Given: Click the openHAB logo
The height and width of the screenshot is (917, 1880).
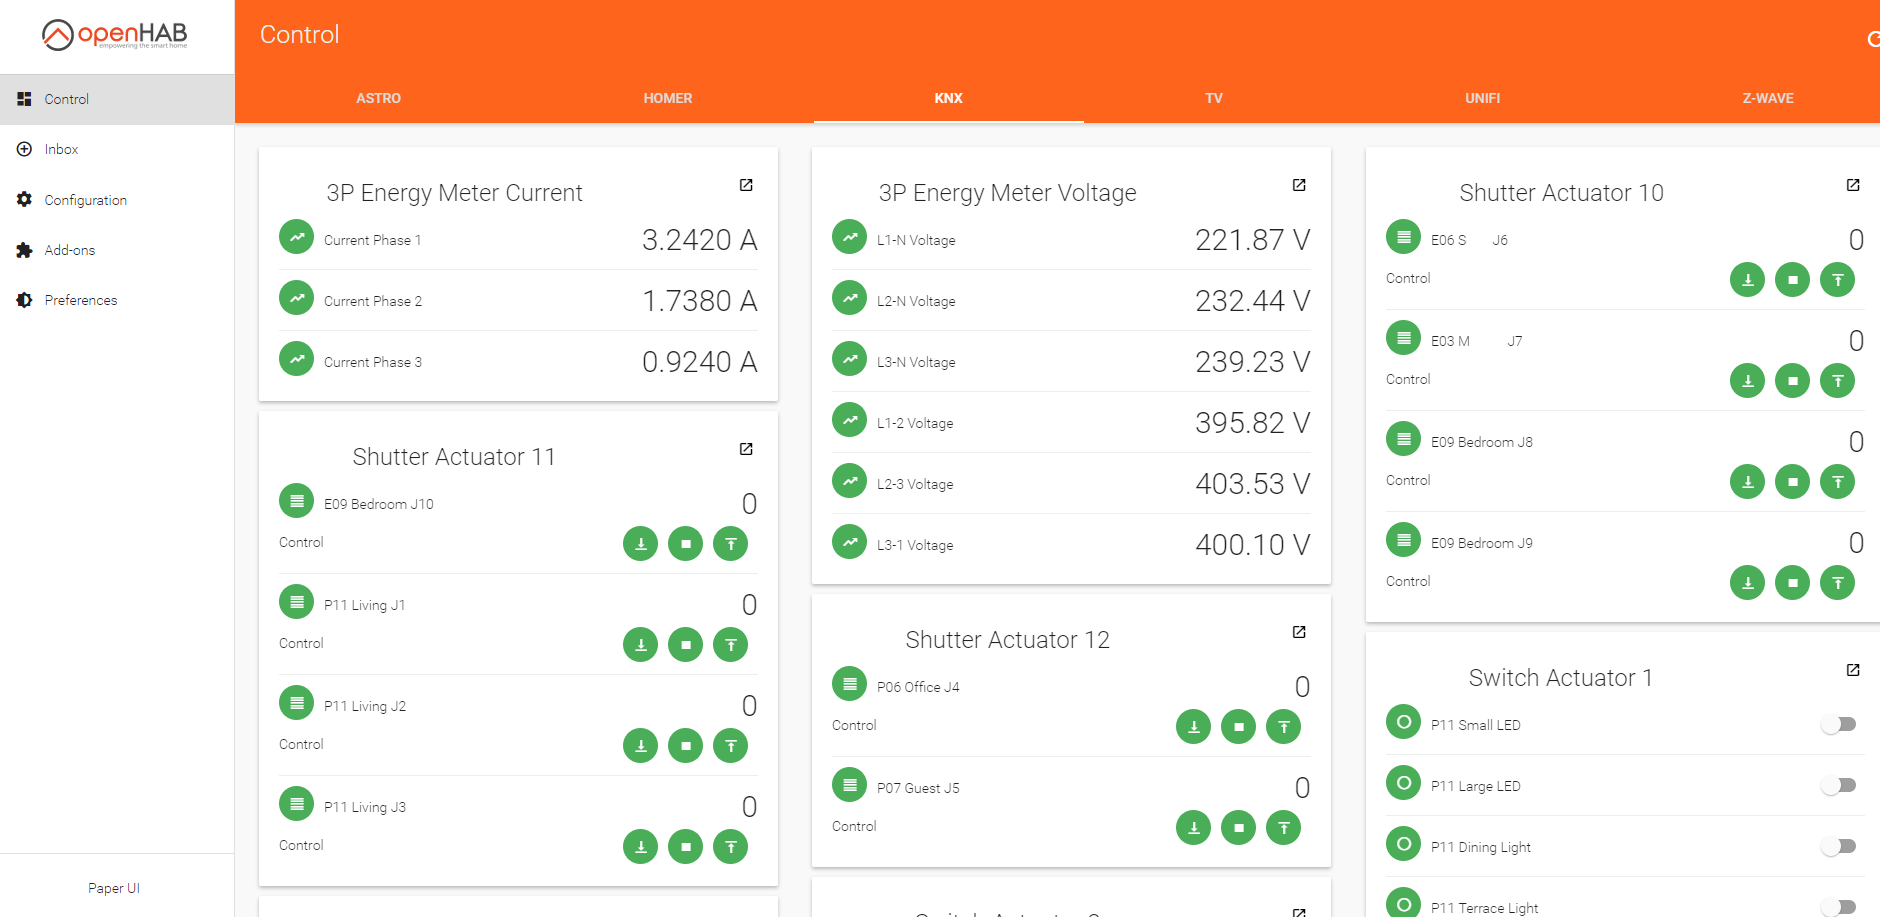Looking at the screenshot, I should [x=115, y=35].
